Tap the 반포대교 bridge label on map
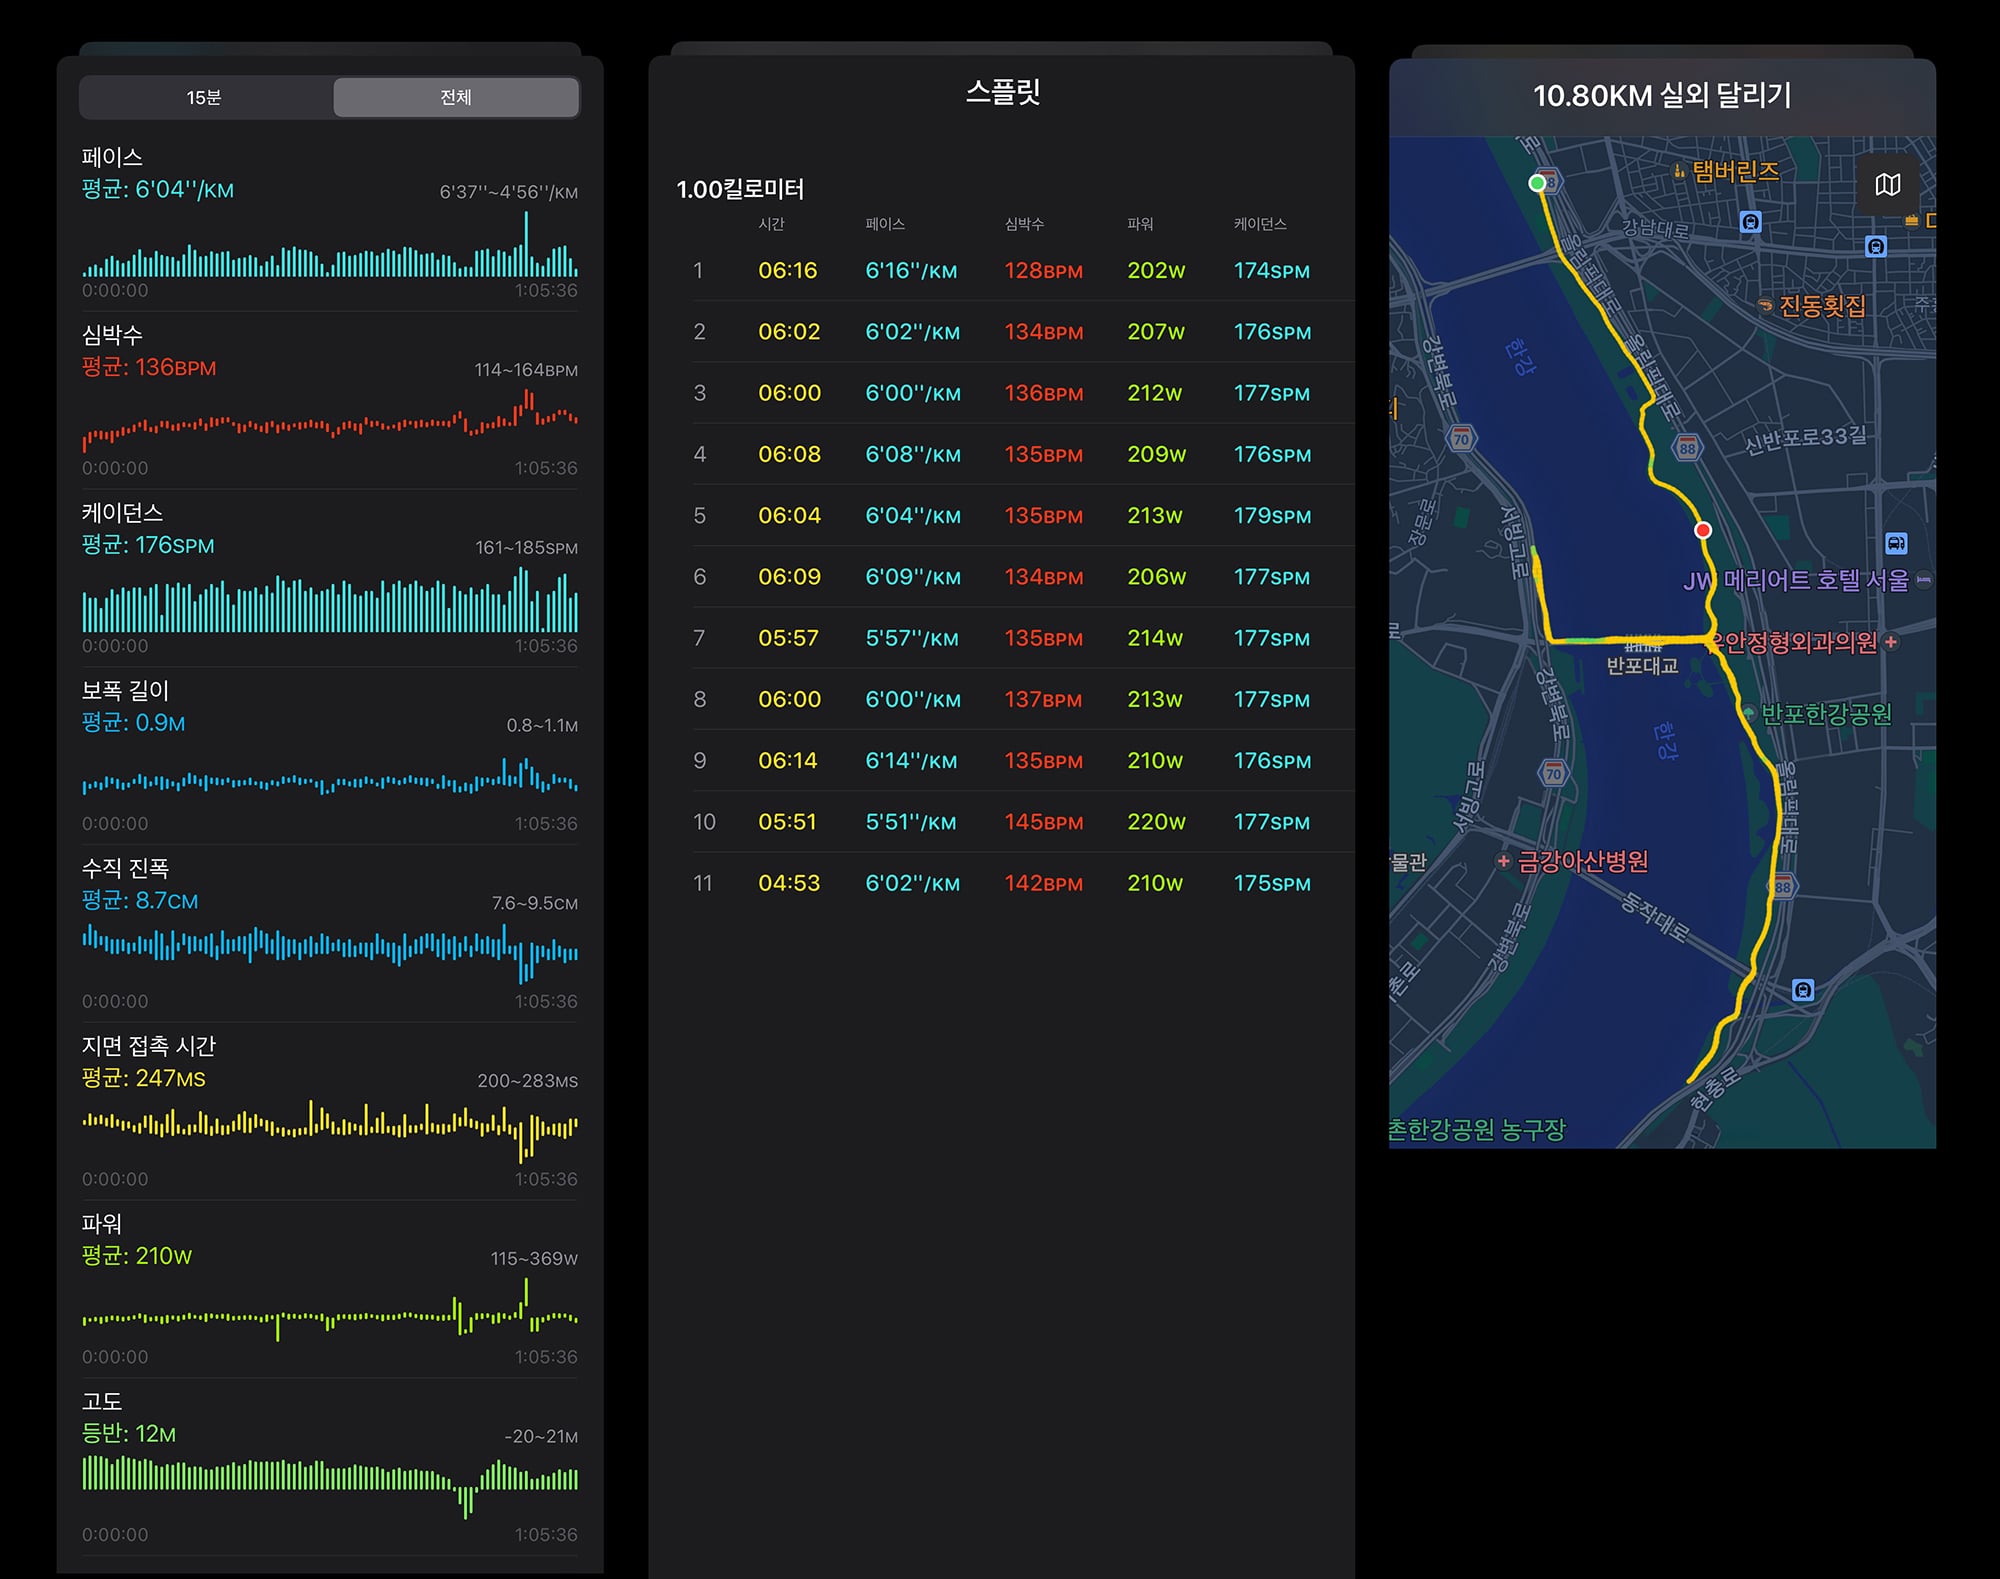Screen dimensions: 2000x1579 [1642, 665]
